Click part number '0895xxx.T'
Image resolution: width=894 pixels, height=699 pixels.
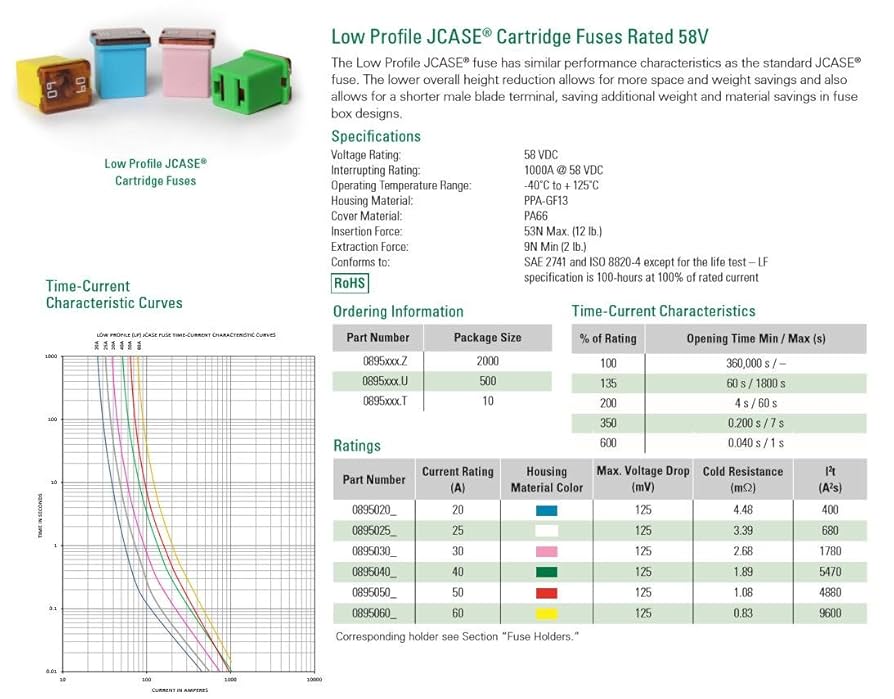385,401
